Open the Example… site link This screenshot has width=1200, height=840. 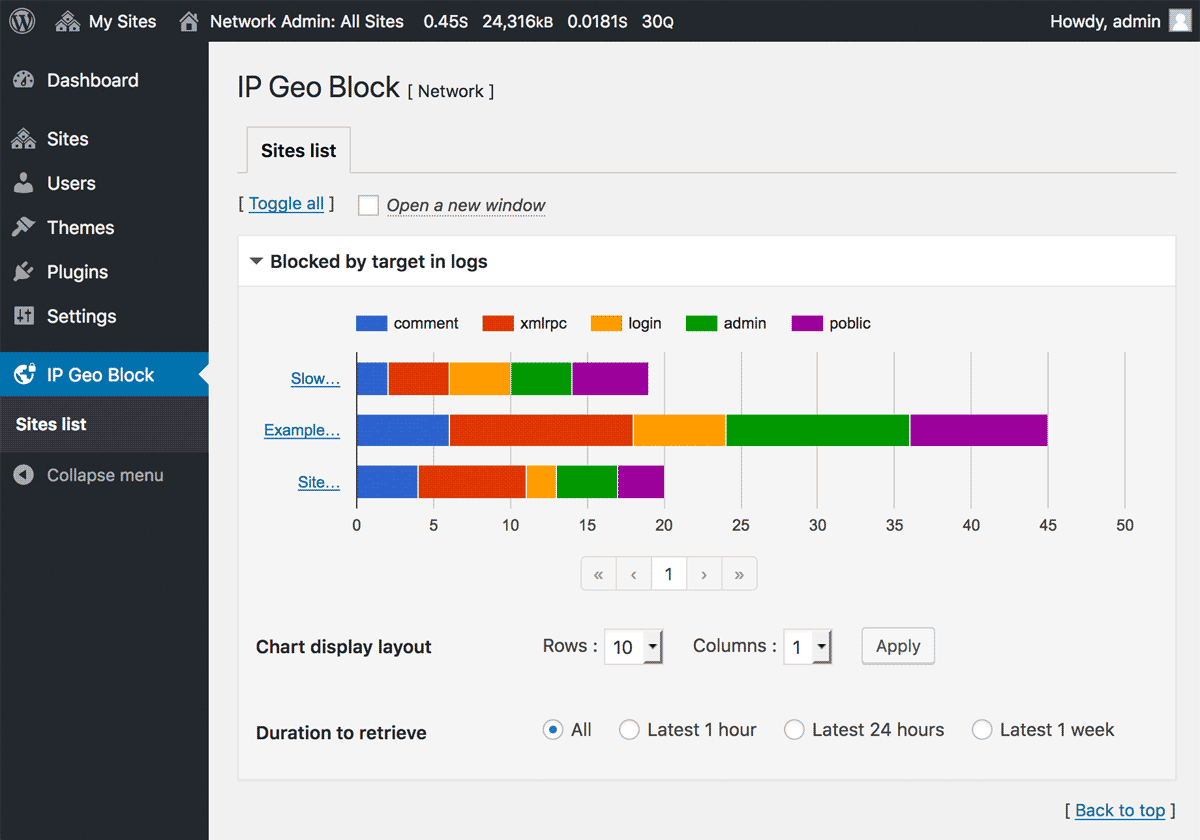(x=302, y=431)
